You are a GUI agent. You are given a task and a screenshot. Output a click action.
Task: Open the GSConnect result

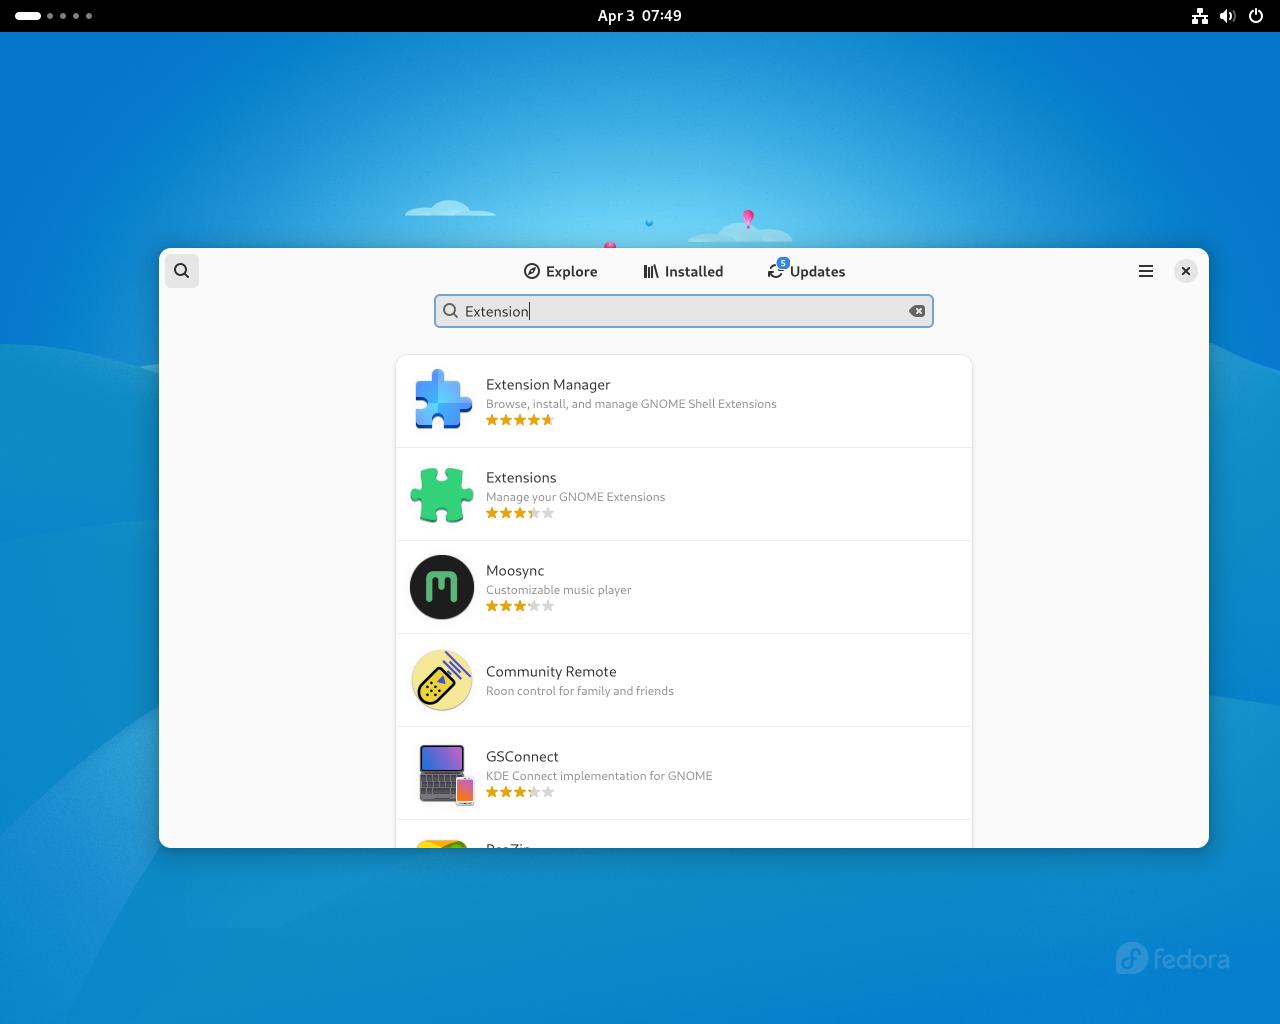click(x=684, y=773)
